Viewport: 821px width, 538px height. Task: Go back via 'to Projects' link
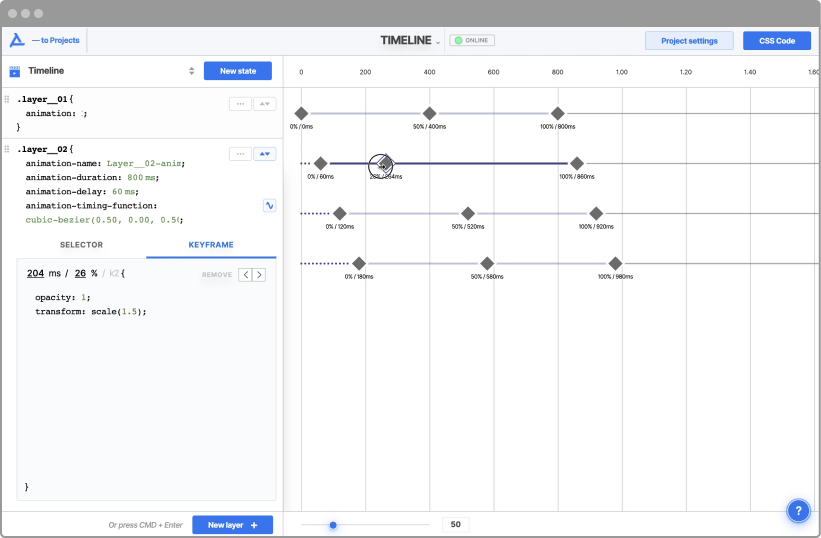click(56, 40)
